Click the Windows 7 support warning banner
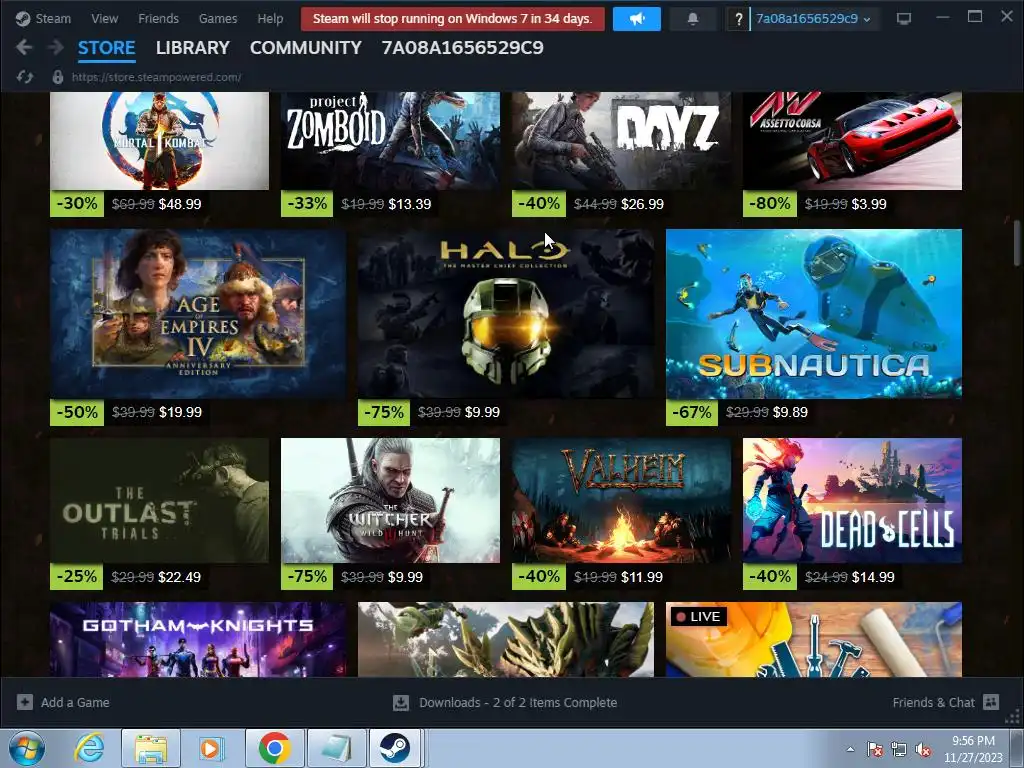1024x768 pixels. click(453, 18)
